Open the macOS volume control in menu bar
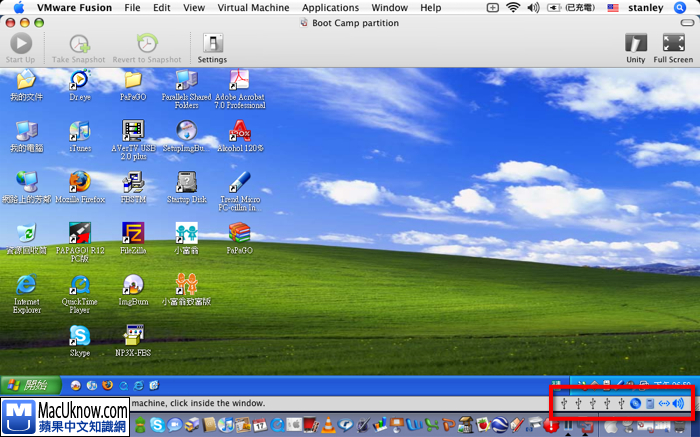700x437 pixels. (x=534, y=8)
